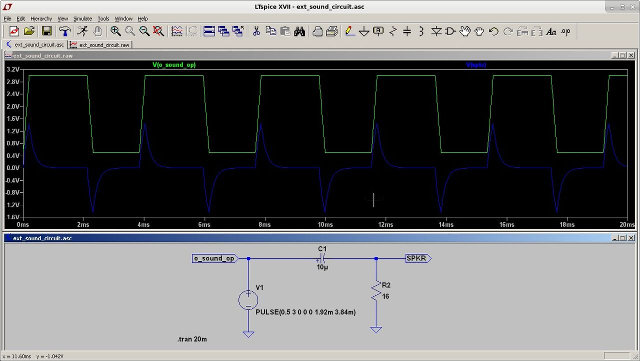Click the Paste clipboard icon
Screen dimensions: 640x361
point(285,31)
